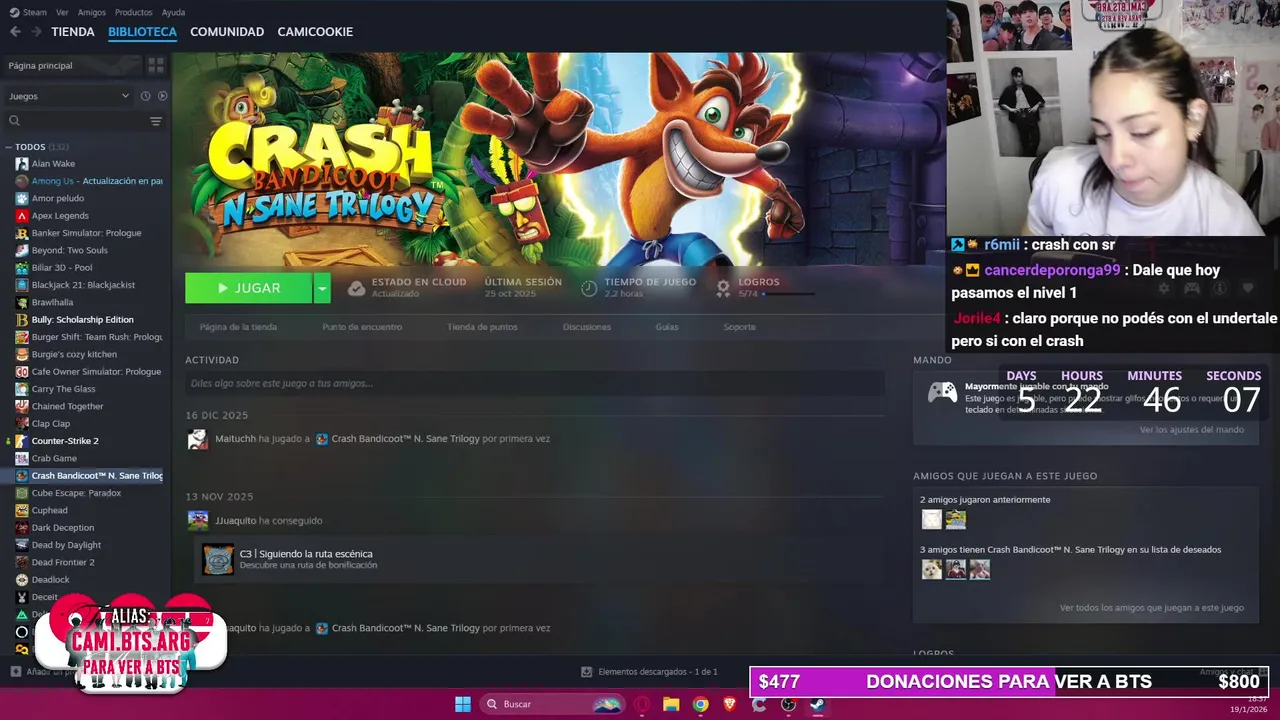1280x720 pixels.
Task: Go forward with the right arrow
Action: click(x=36, y=32)
